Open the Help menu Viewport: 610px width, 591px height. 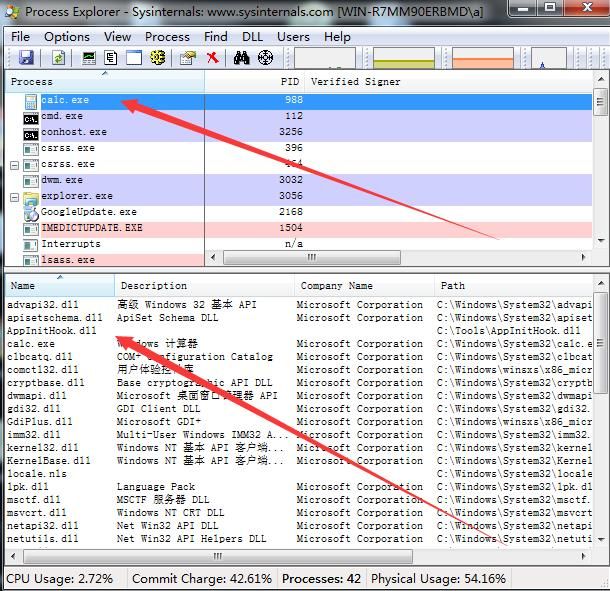(337, 37)
